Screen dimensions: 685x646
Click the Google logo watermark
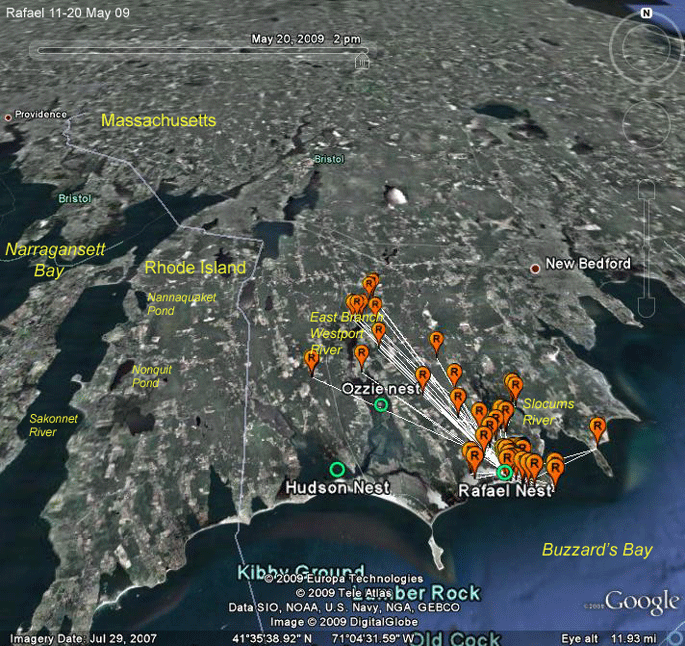(x=642, y=601)
